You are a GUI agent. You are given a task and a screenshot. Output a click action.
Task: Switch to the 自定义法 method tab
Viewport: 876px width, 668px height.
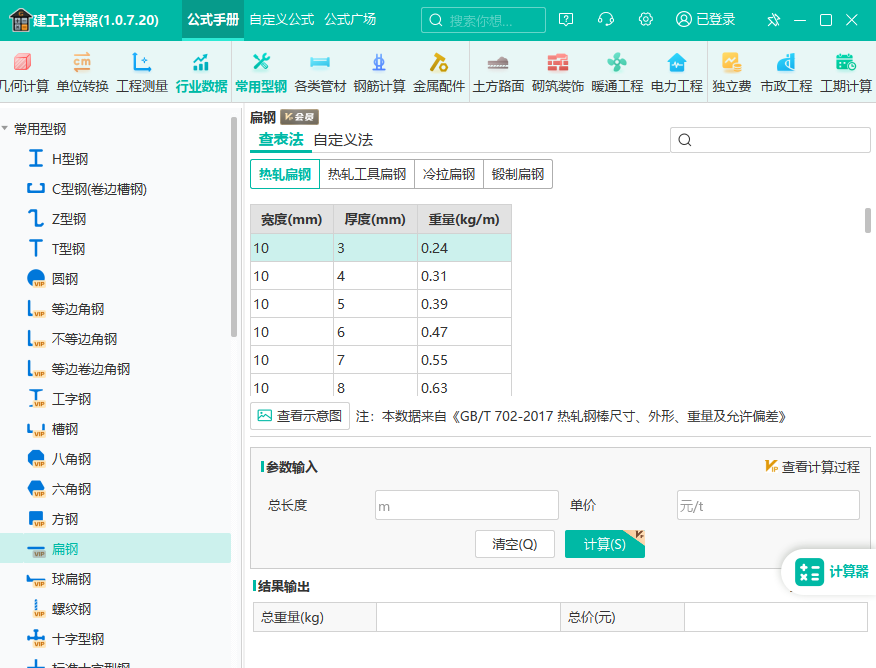pyautogui.click(x=343, y=140)
